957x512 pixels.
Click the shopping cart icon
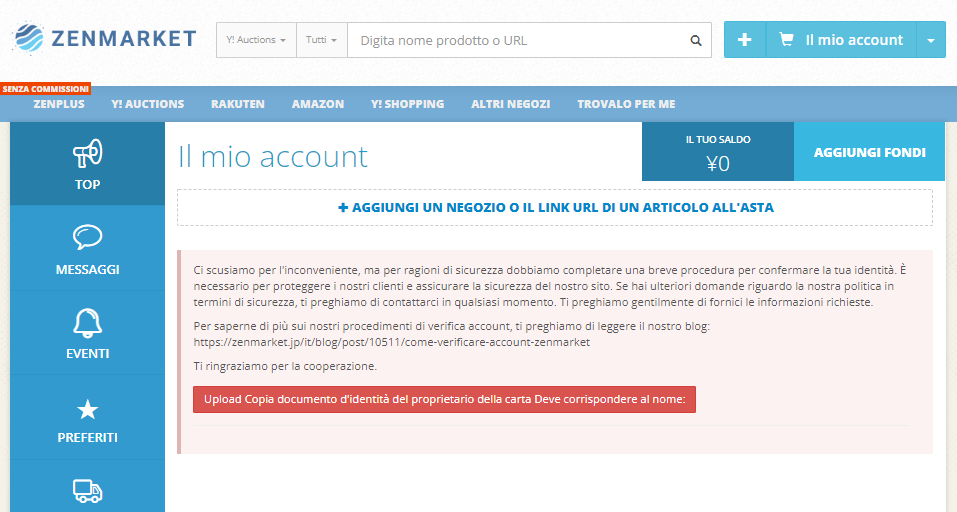(786, 40)
